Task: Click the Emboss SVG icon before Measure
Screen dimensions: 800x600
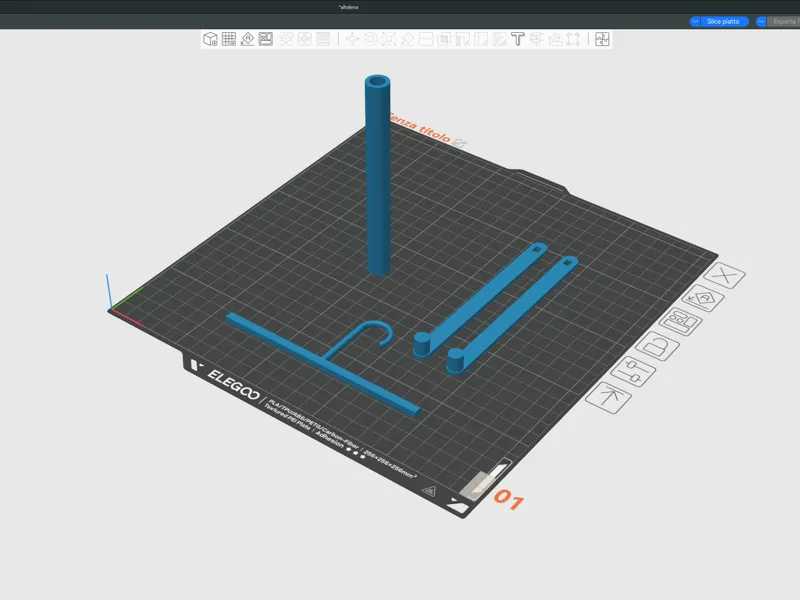Action: pos(536,39)
